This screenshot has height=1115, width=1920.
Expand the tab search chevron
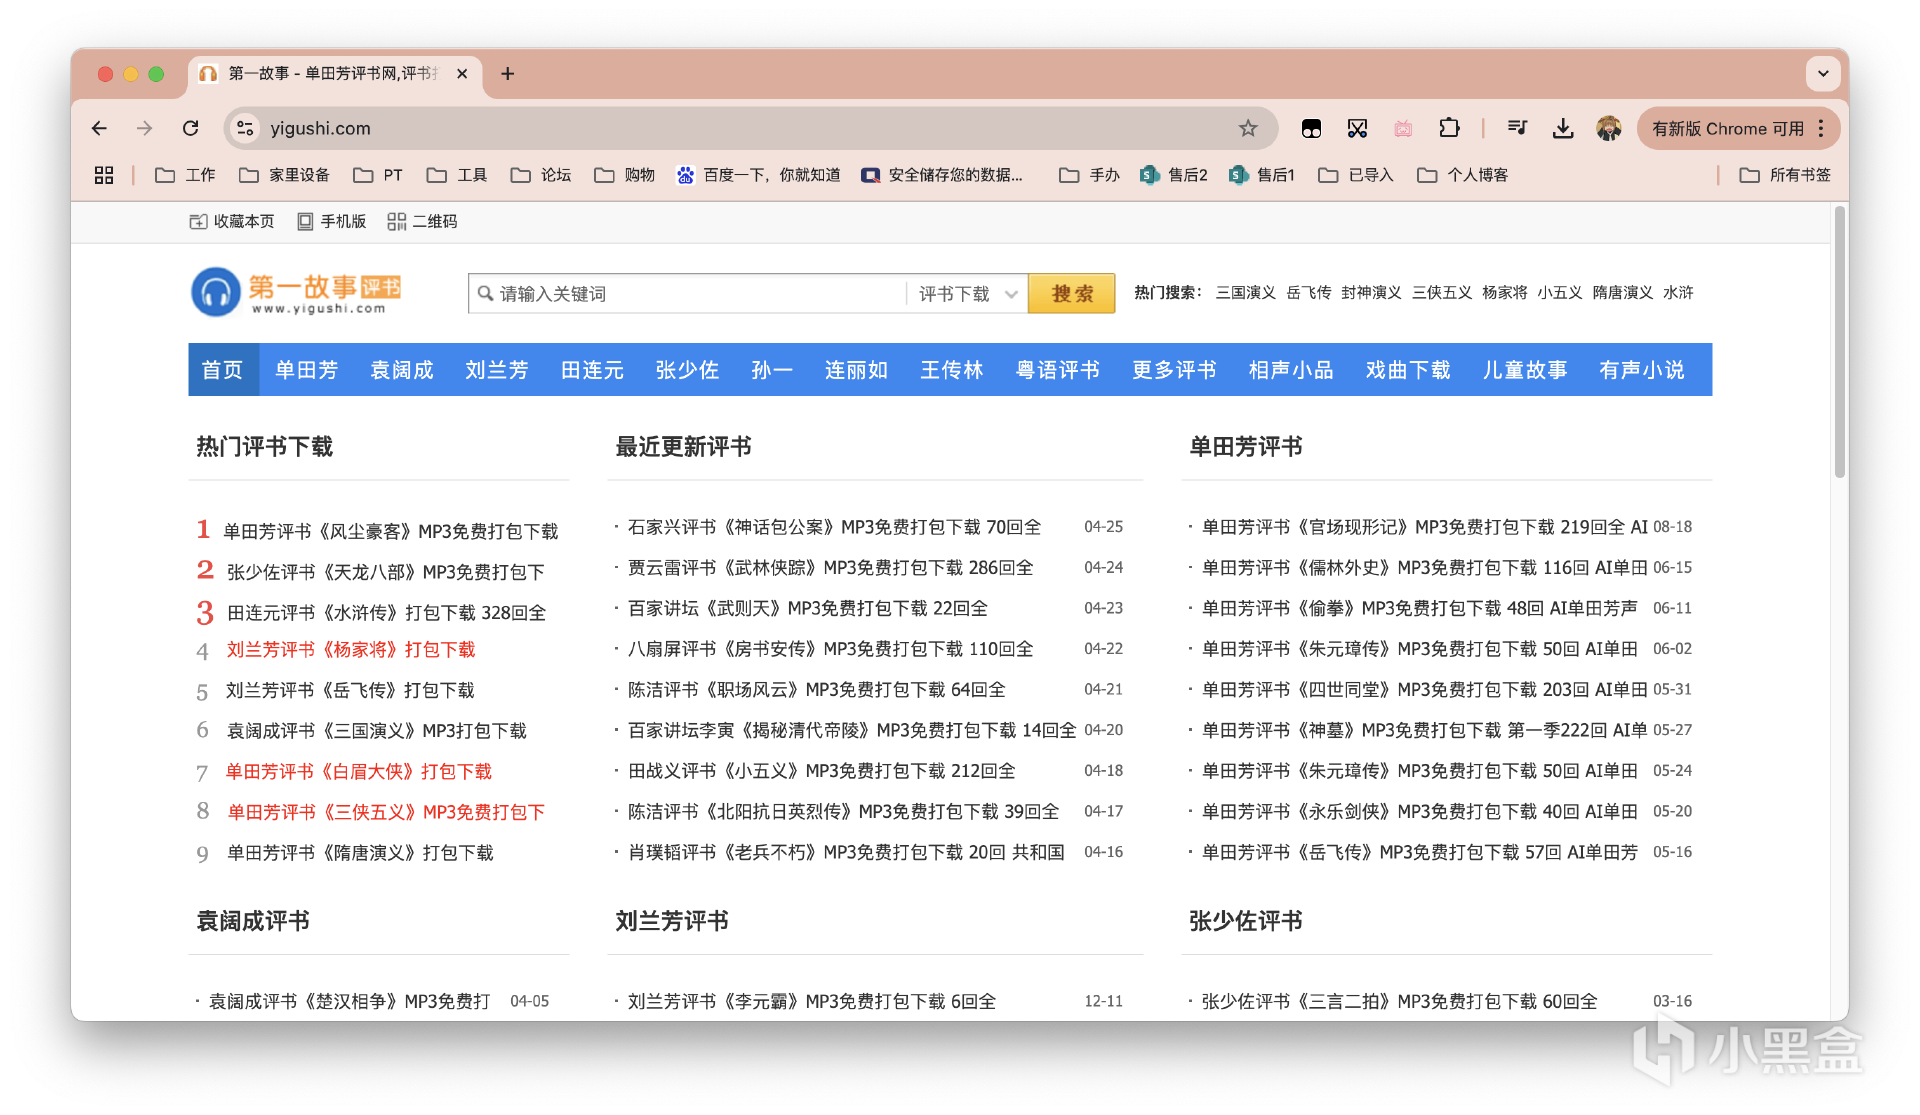coord(1822,74)
